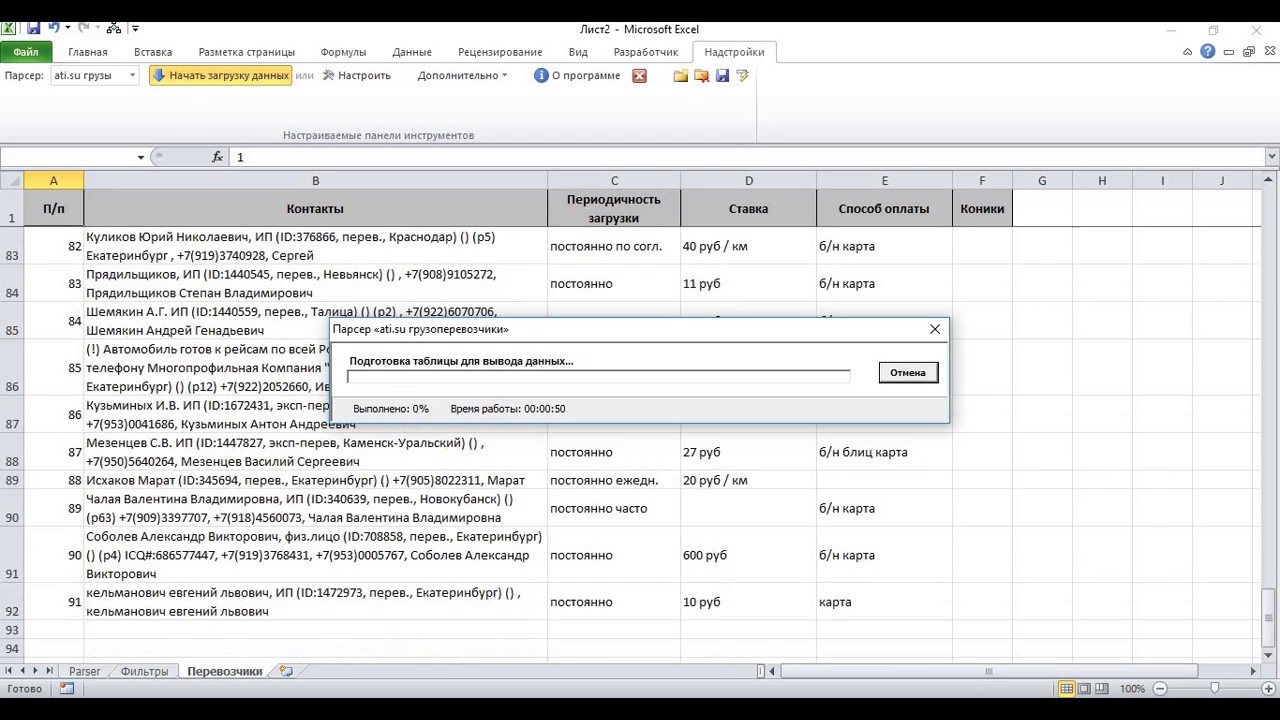This screenshot has height=720, width=1280.
Task: Minimize the ribbon with the caret icon
Action: (x=1188, y=52)
